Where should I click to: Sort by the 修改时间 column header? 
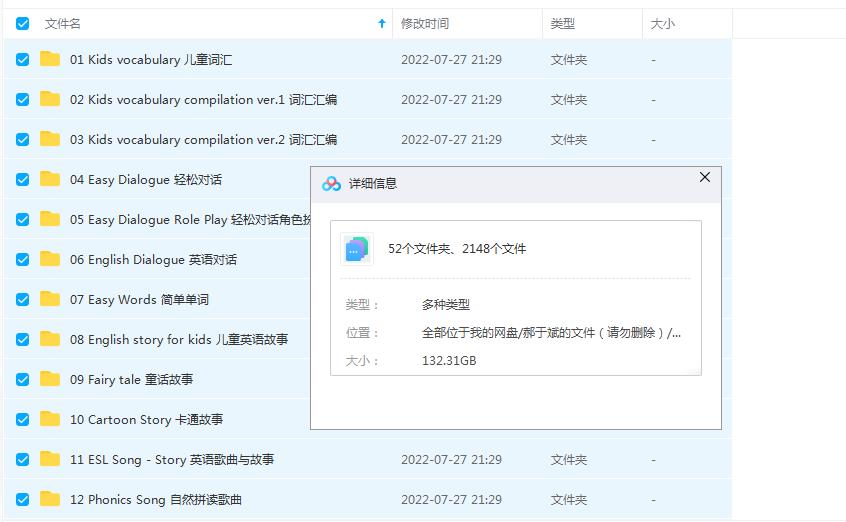[x=425, y=23]
